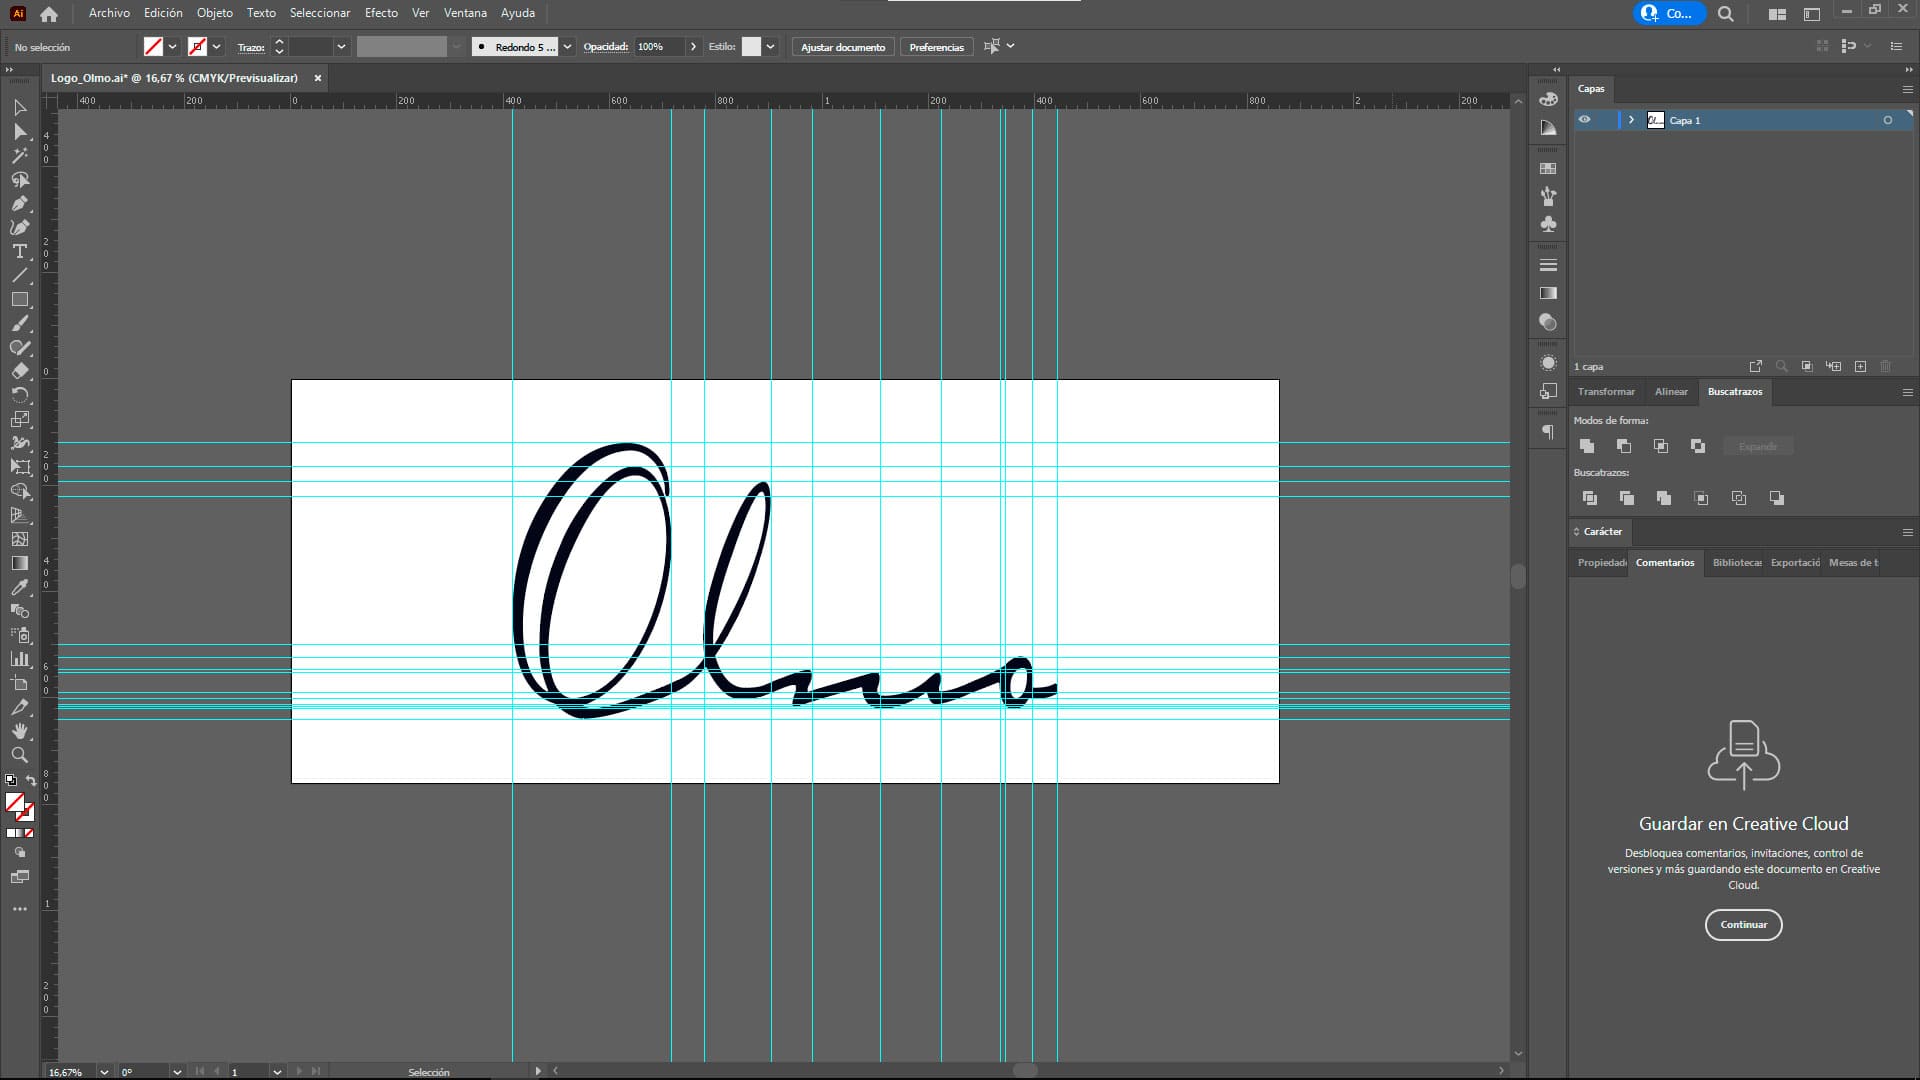Select the Eyedropper tool
The image size is (1920, 1080).
(19, 587)
